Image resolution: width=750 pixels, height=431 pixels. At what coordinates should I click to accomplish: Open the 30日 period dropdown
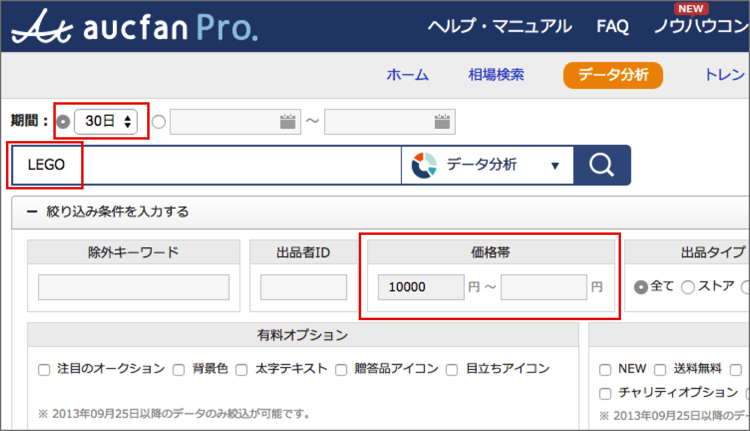[x=109, y=122]
